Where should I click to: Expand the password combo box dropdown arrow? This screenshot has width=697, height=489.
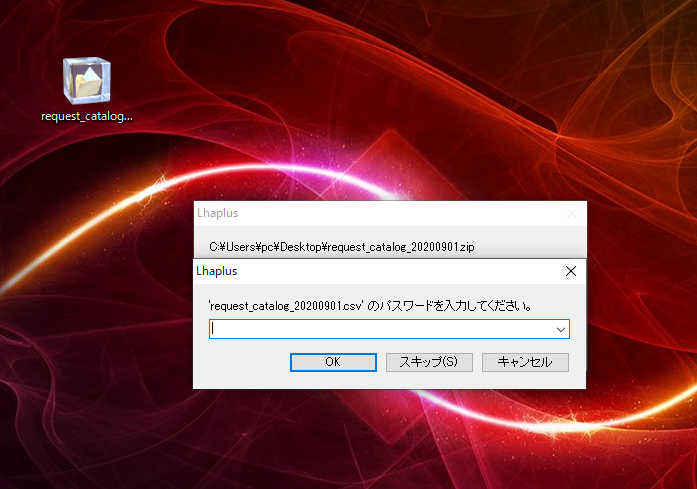[x=561, y=329]
